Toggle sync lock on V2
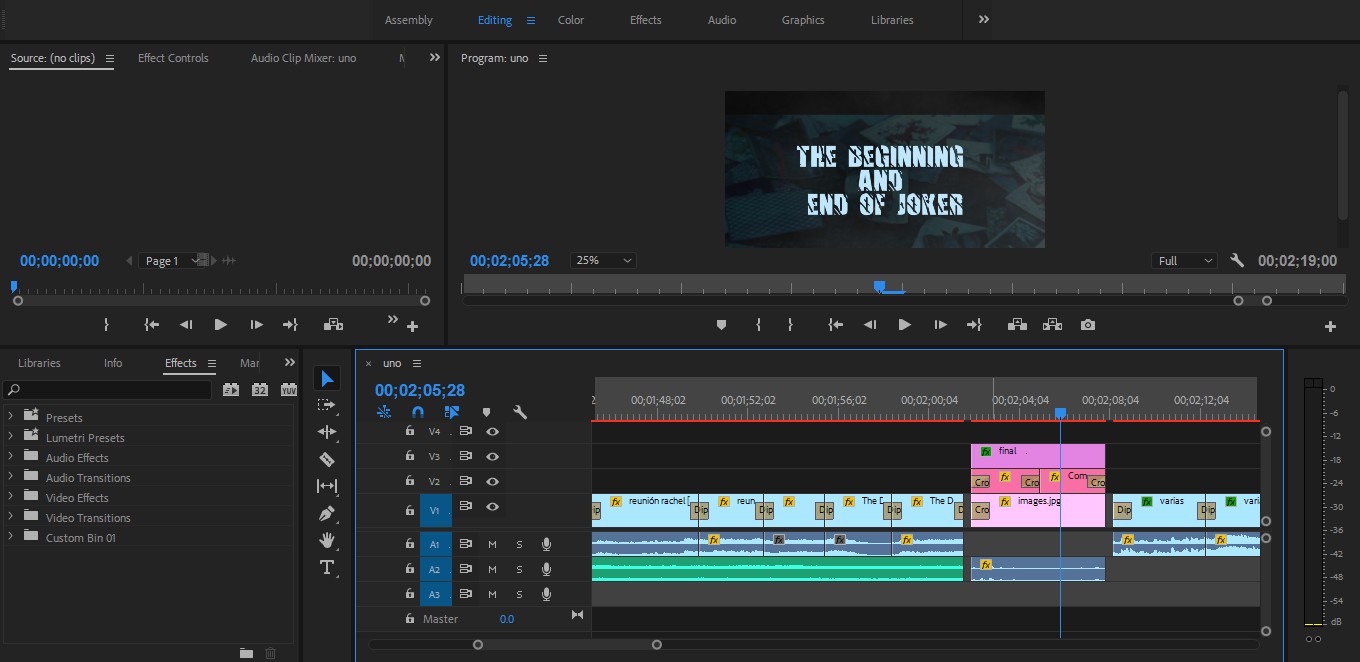This screenshot has width=1360, height=662. click(465, 481)
